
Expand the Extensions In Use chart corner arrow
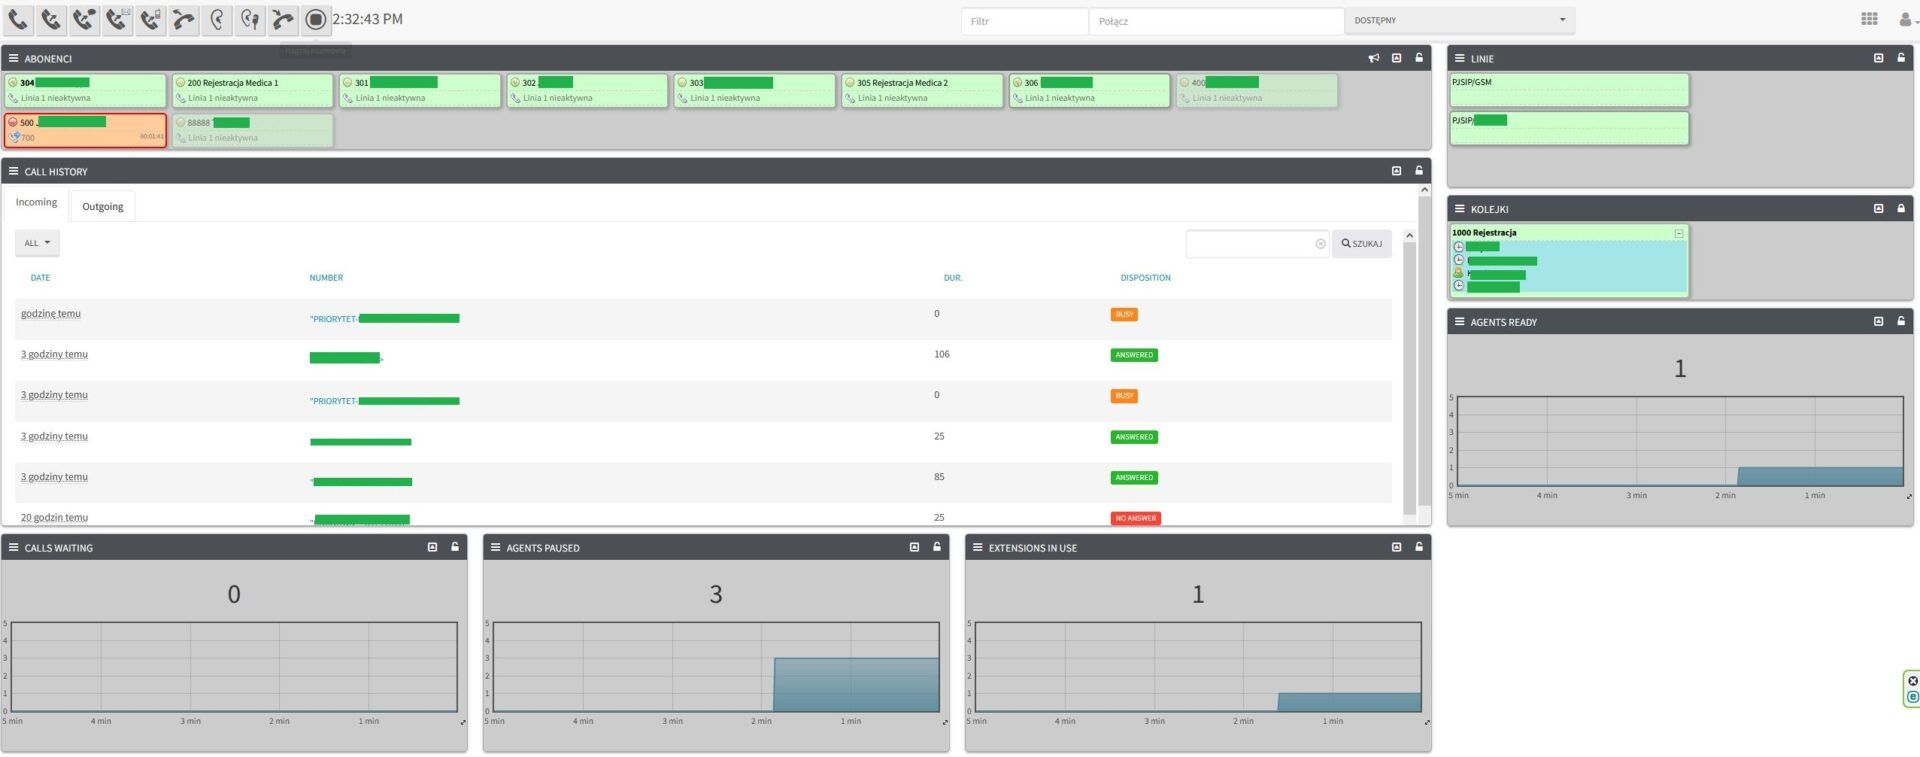click(x=1427, y=722)
